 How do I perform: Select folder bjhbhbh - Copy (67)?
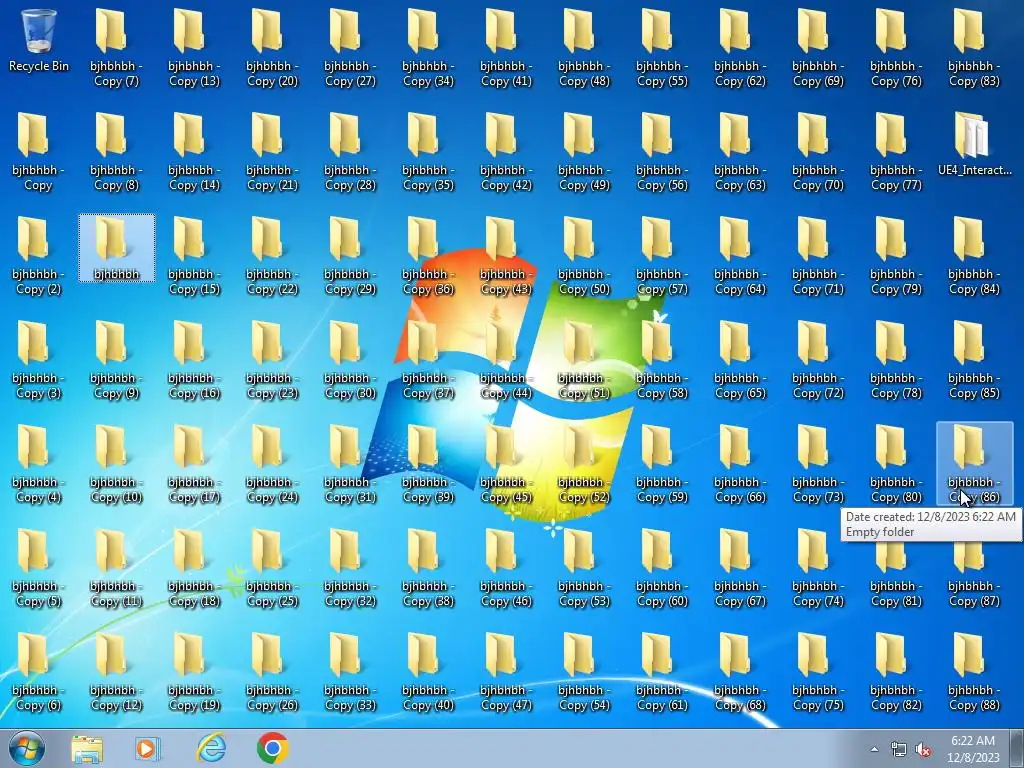click(740, 568)
